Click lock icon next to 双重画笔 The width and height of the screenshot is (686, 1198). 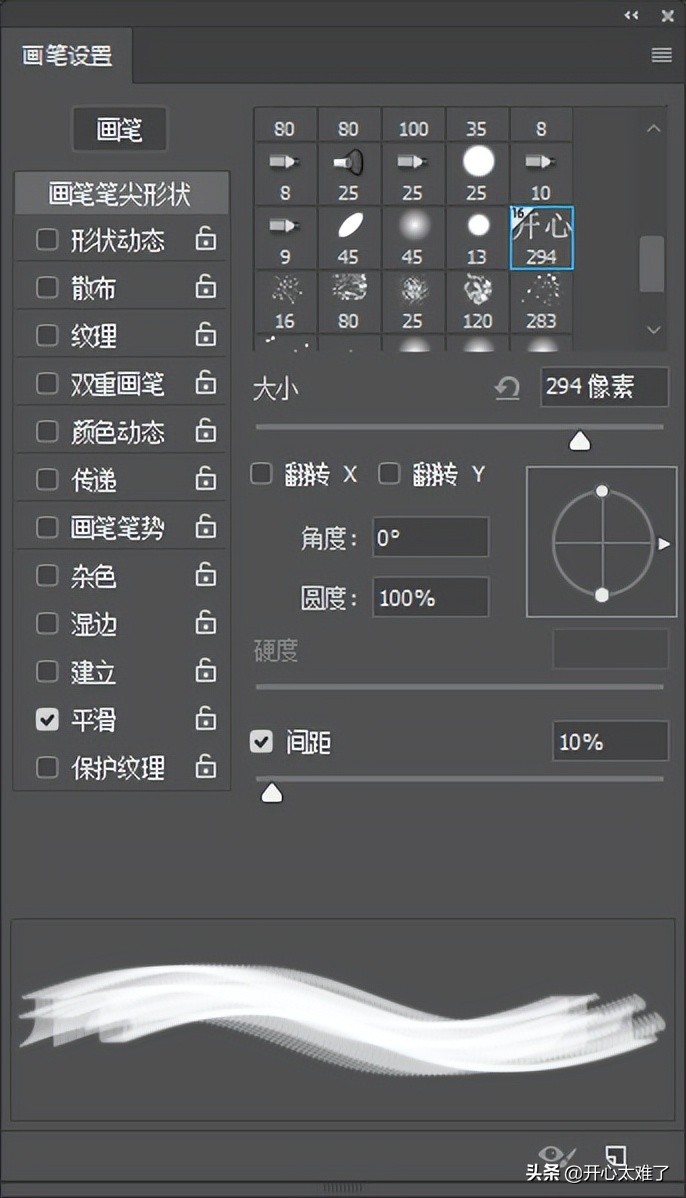pos(205,383)
